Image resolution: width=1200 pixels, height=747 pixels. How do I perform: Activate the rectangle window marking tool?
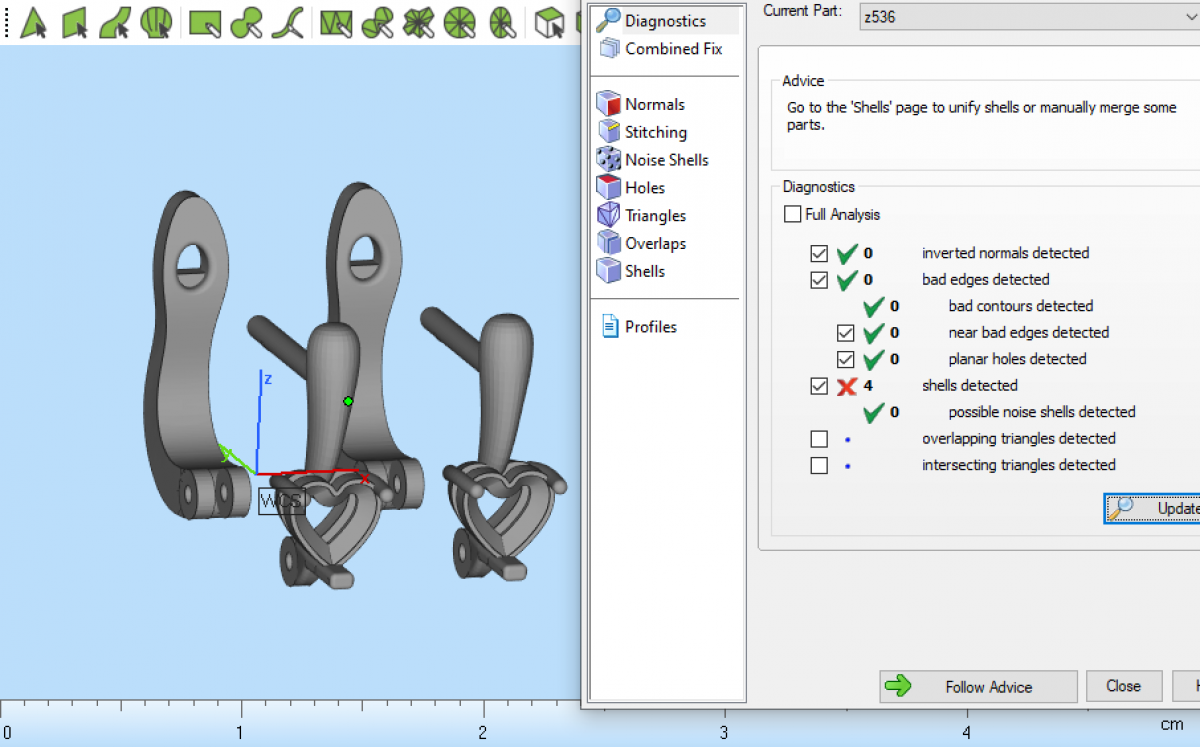tap(204, 22)
